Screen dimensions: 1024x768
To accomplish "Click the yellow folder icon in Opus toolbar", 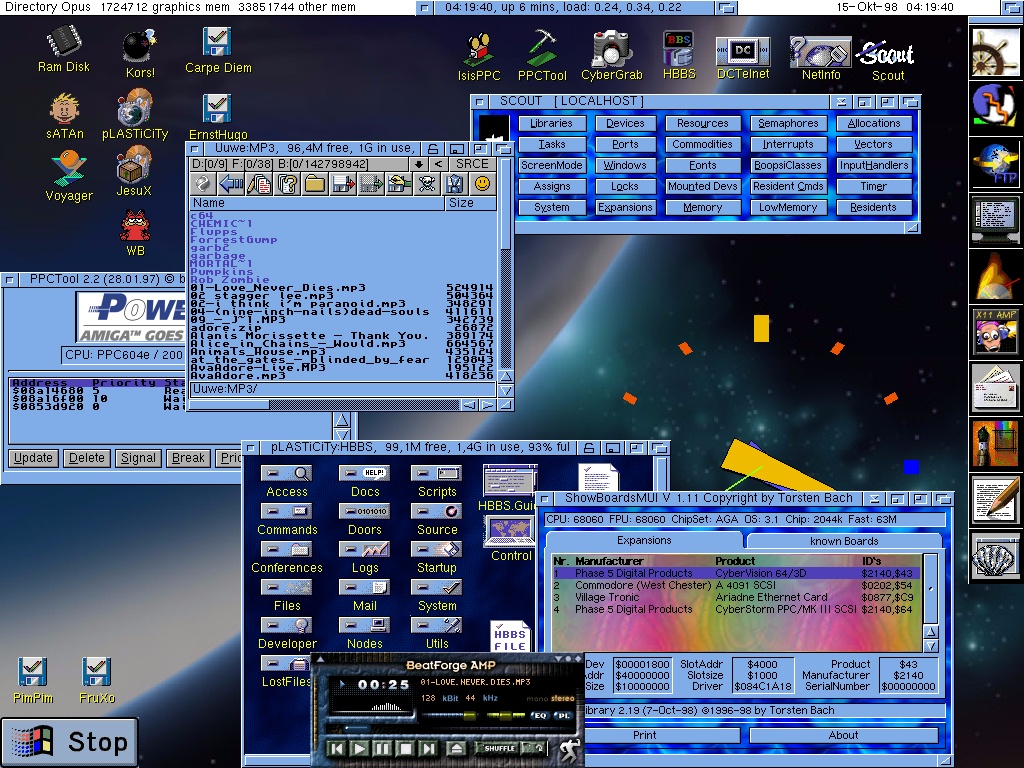I will point(315,184).
